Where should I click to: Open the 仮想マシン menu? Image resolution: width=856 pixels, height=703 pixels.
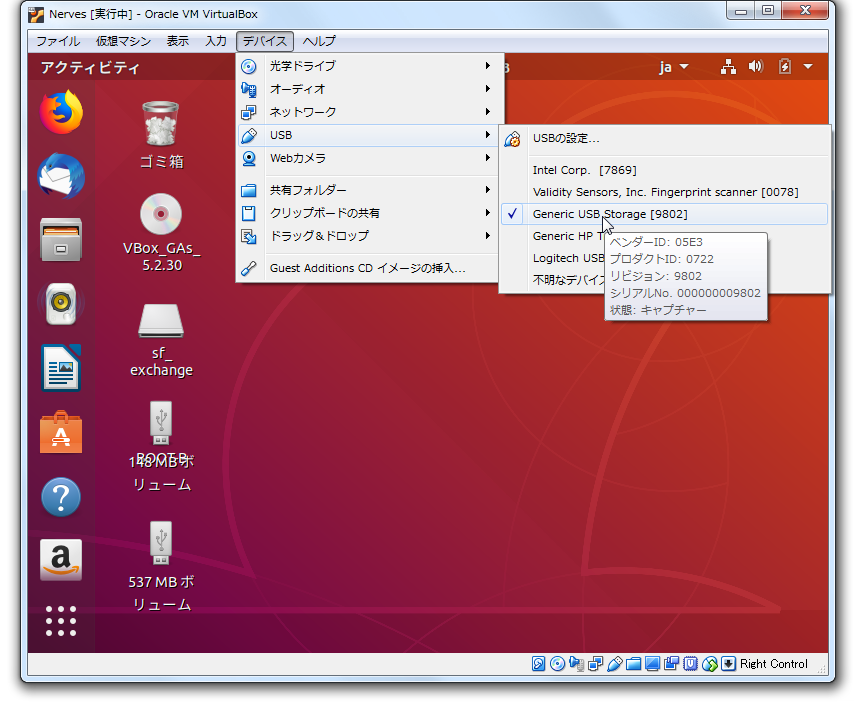point(123,41)
